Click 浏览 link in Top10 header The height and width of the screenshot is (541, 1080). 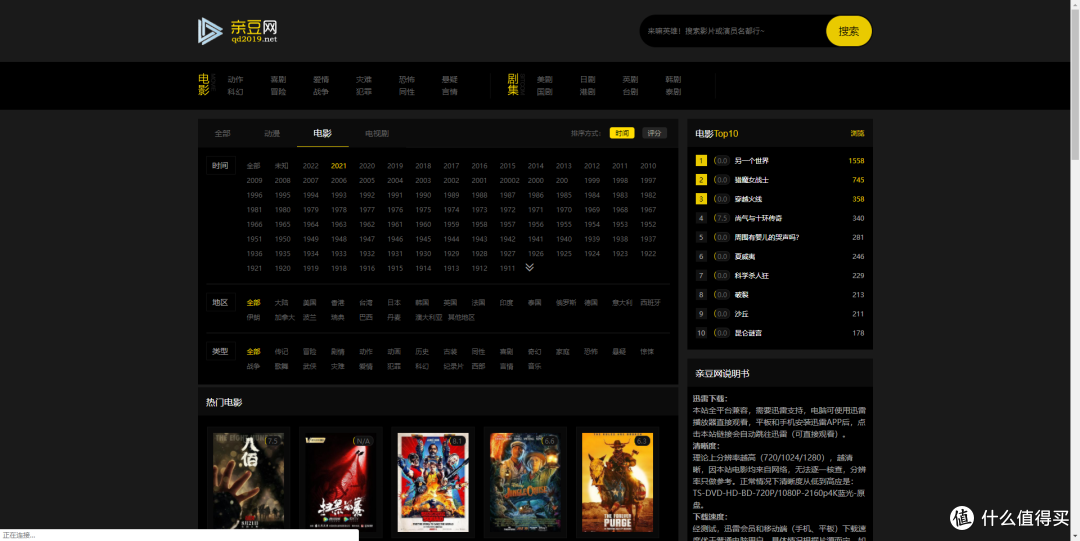(857, 133)
